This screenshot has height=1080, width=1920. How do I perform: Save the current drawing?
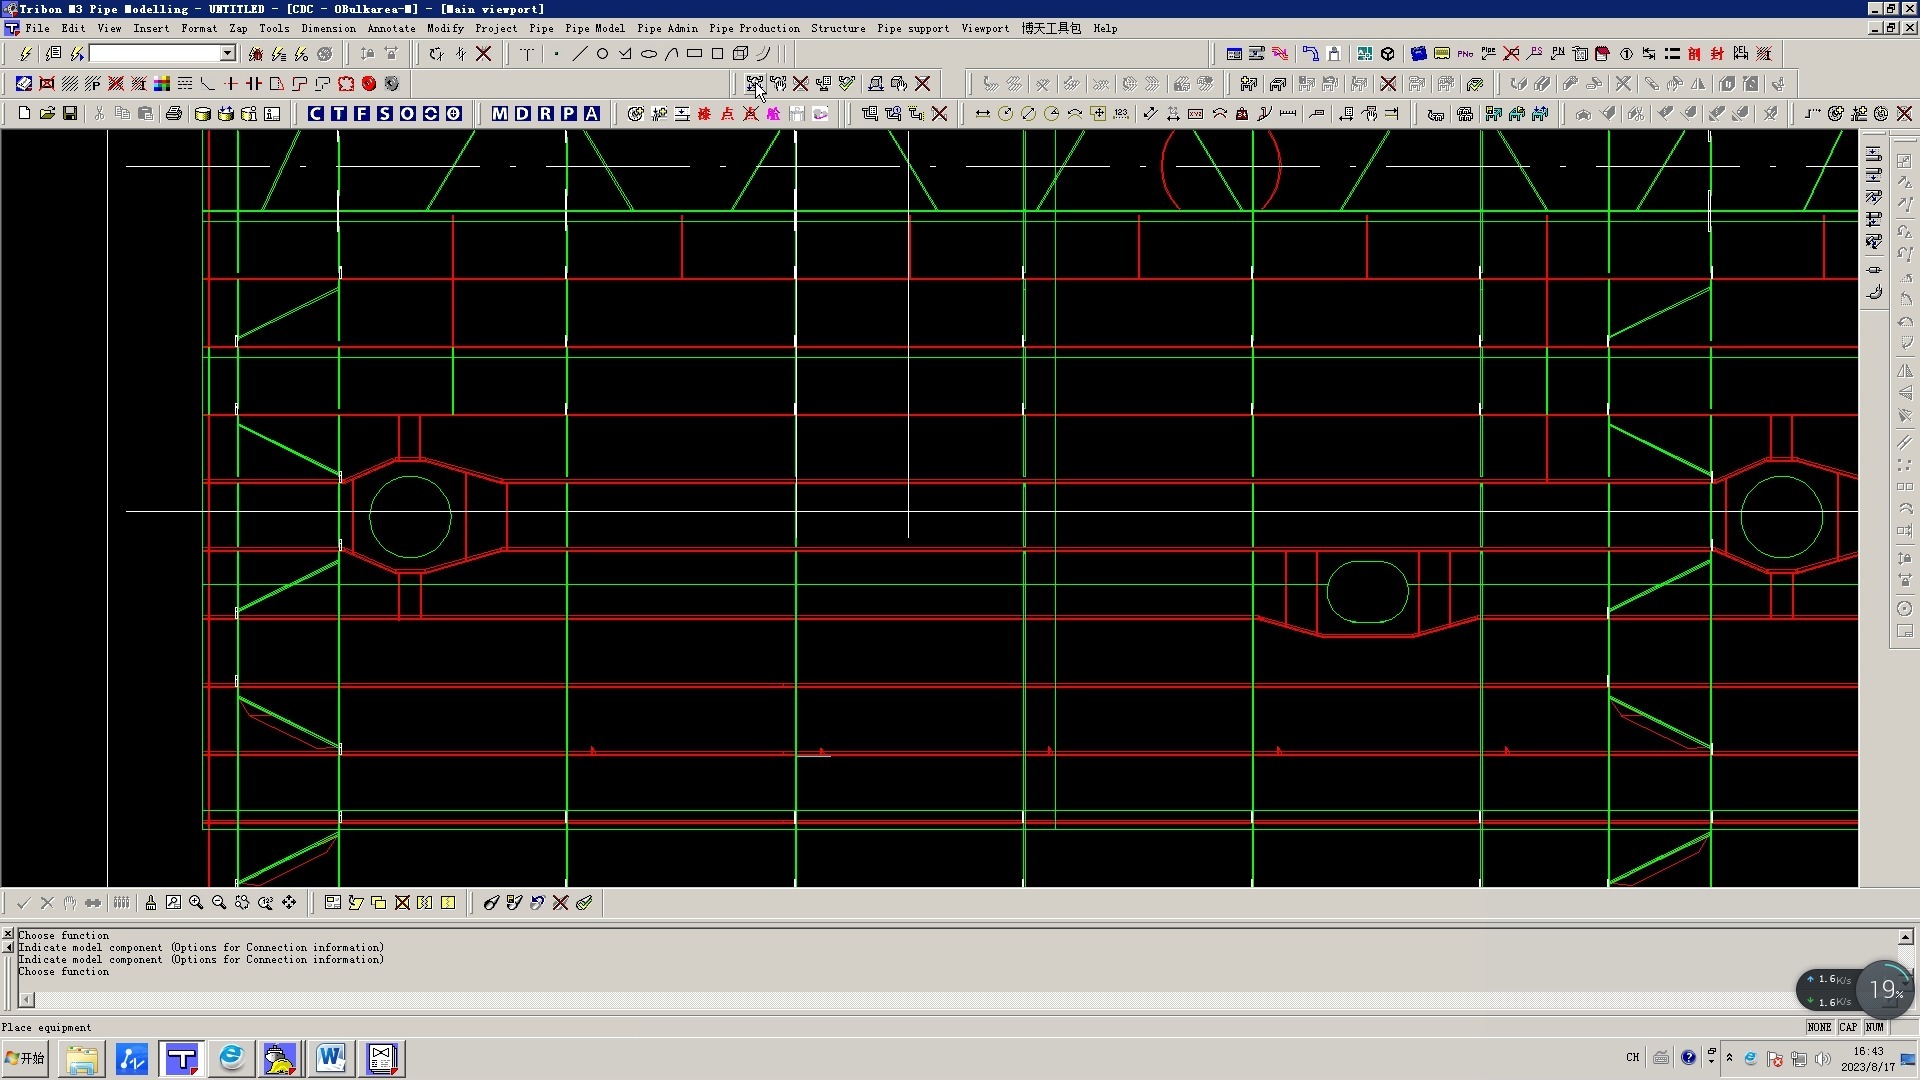pos(70,114)
